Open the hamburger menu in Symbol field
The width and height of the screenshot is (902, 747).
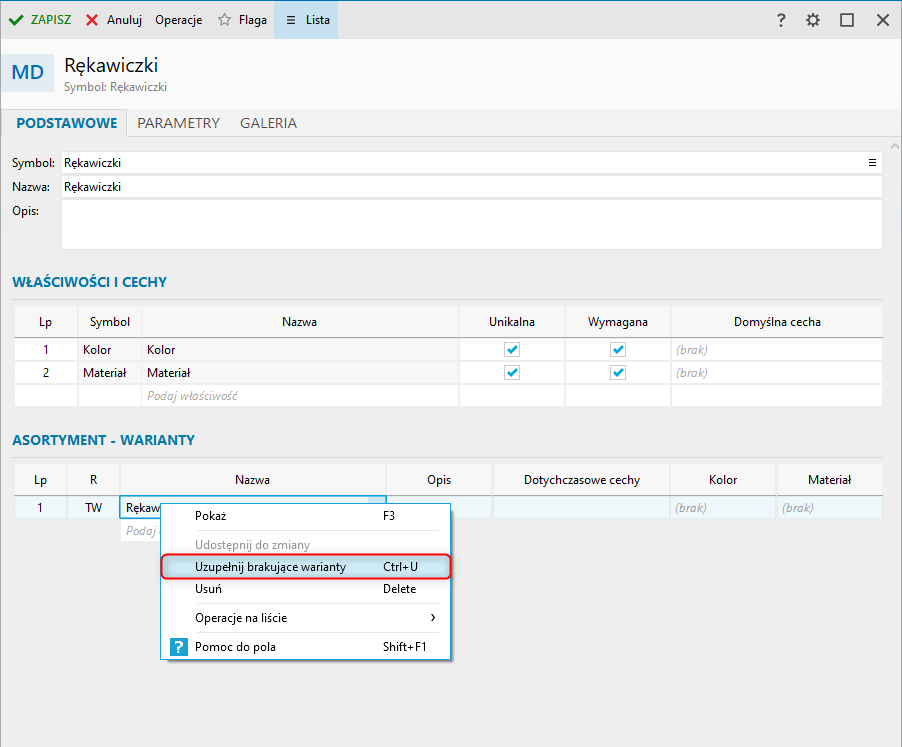click(872, 162)
